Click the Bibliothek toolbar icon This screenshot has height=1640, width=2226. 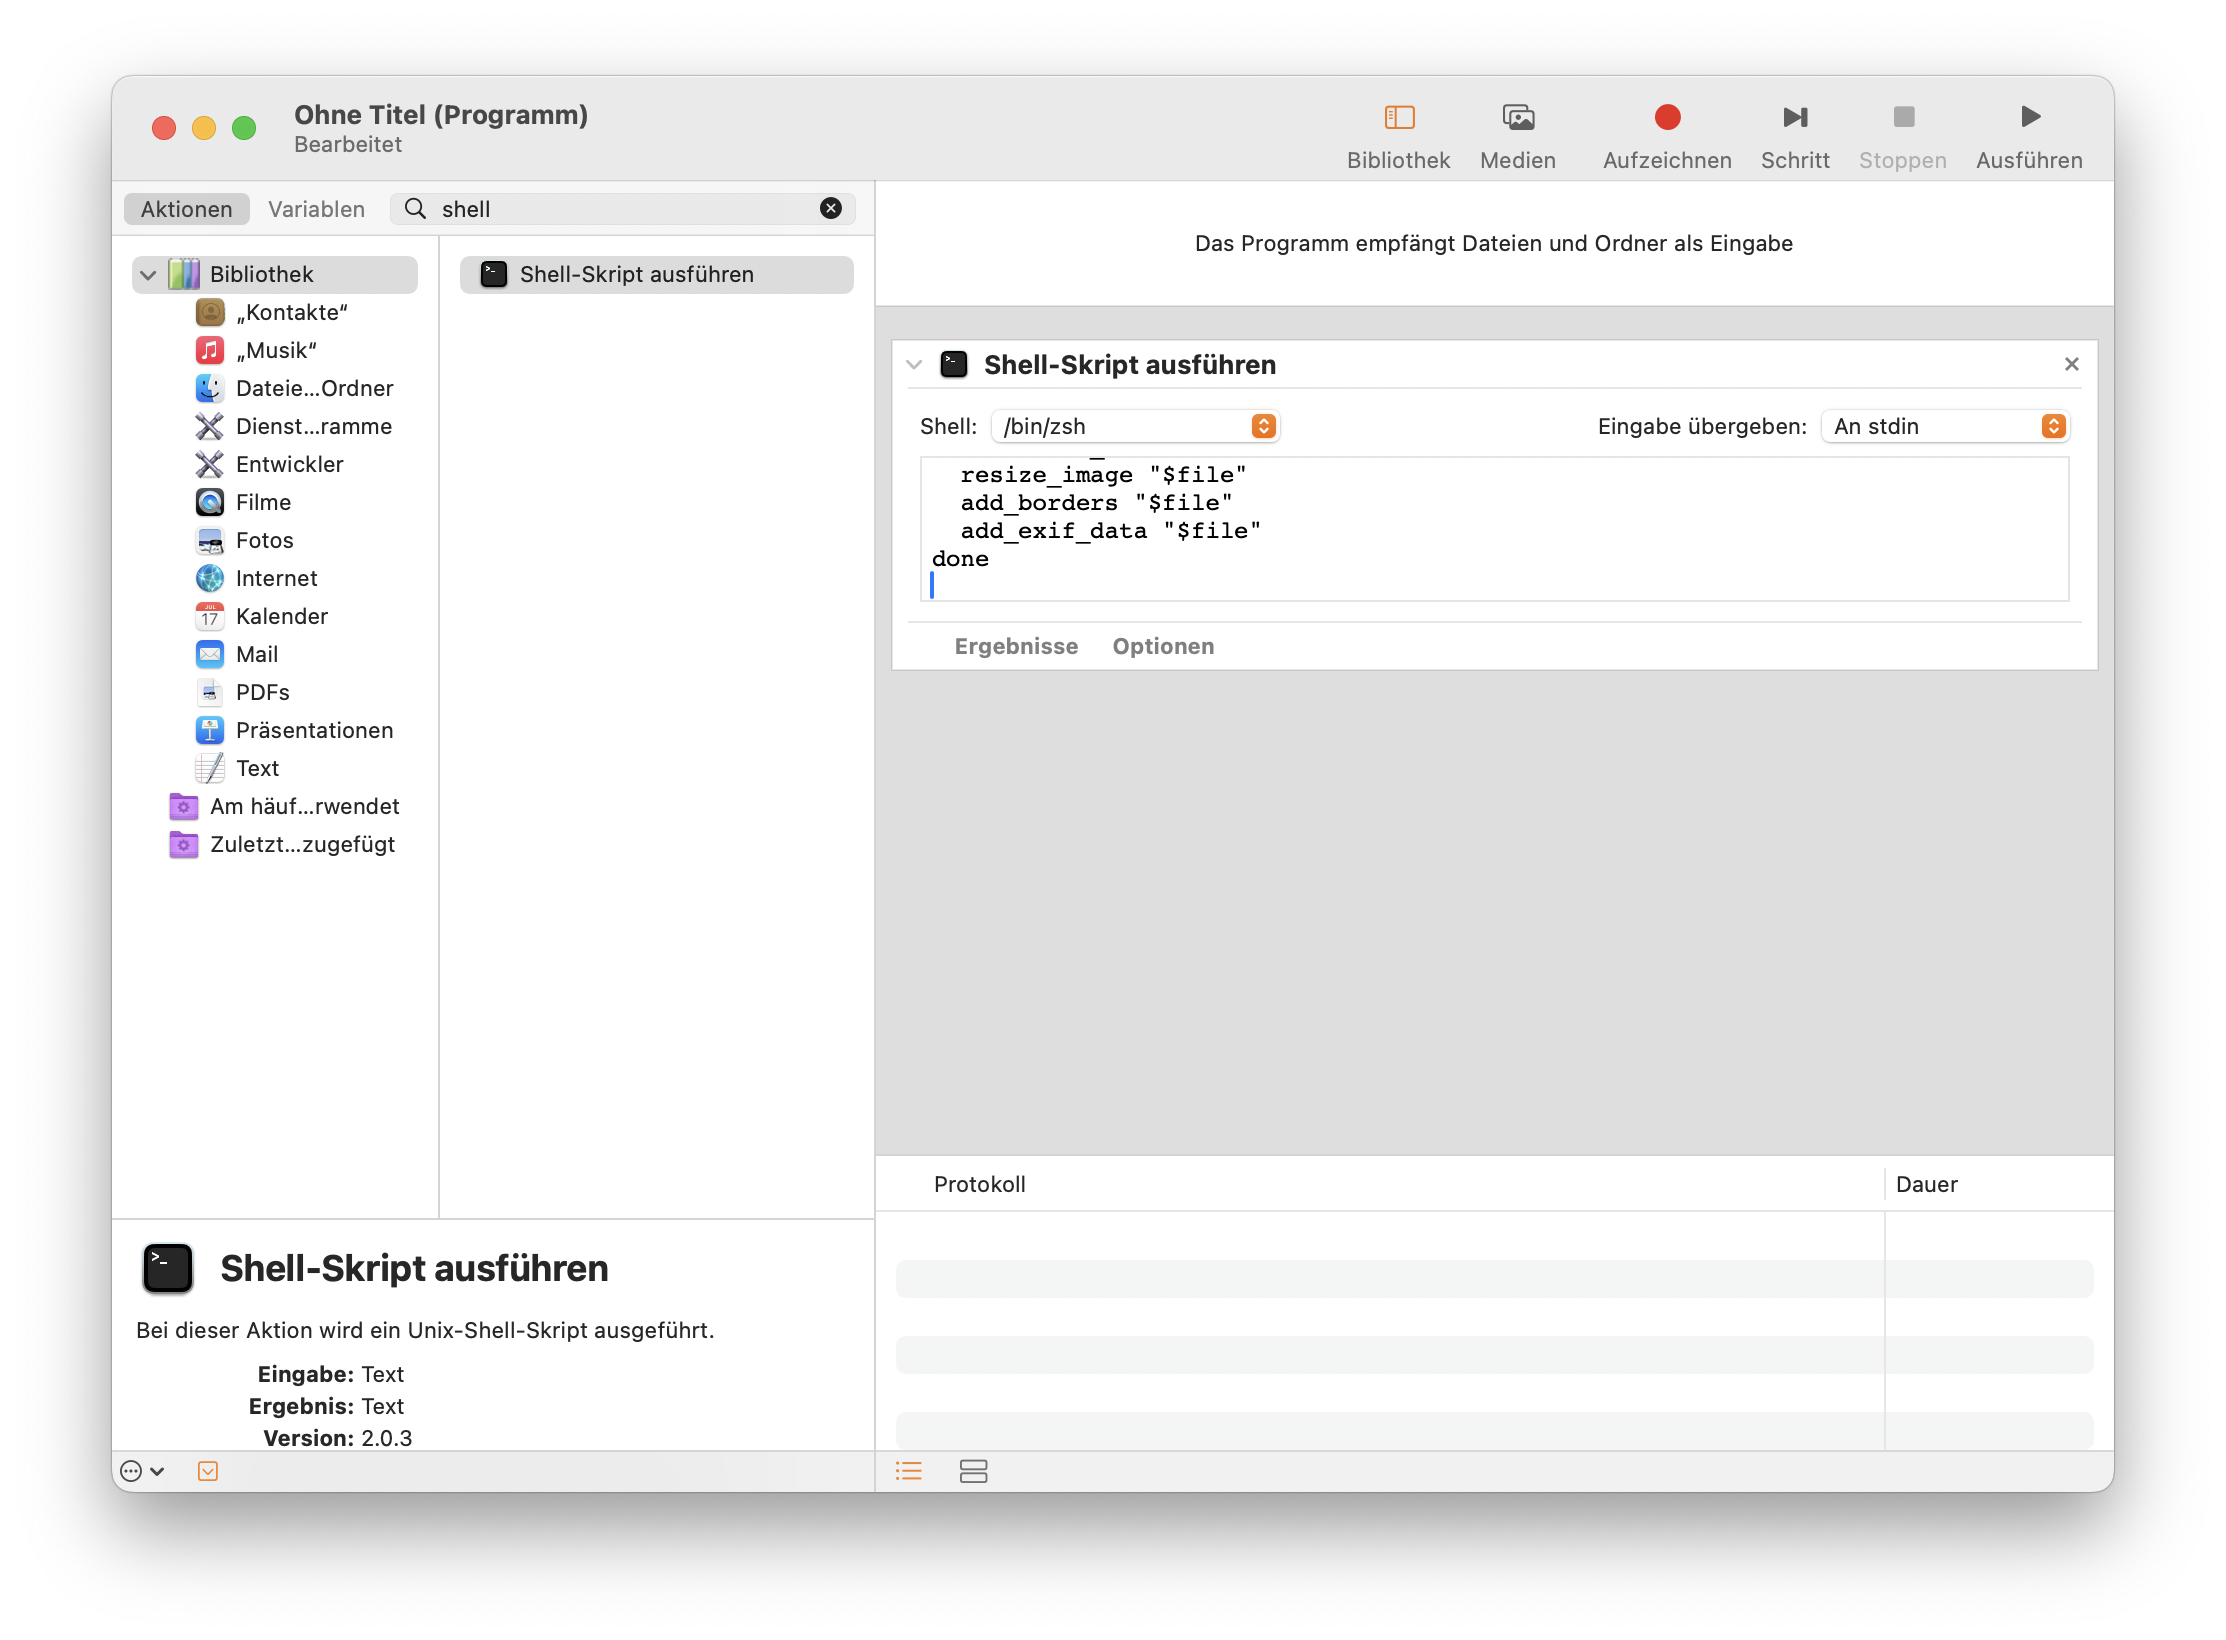pyautogui.click(x=1398, y=118)
